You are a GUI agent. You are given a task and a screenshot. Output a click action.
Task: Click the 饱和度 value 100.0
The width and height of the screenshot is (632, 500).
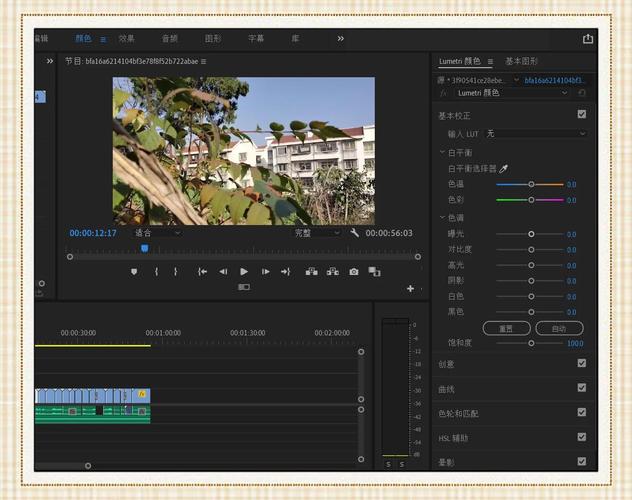[575, 343]
